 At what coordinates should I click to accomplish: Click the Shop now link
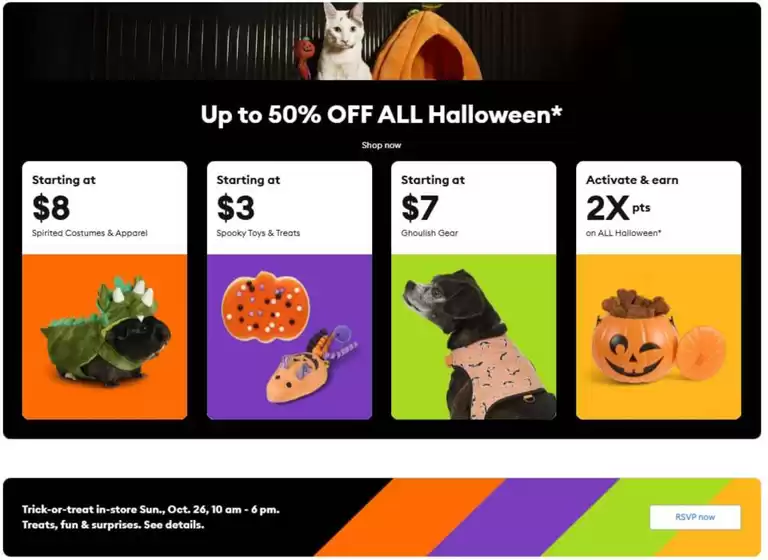tap(381, 145)
